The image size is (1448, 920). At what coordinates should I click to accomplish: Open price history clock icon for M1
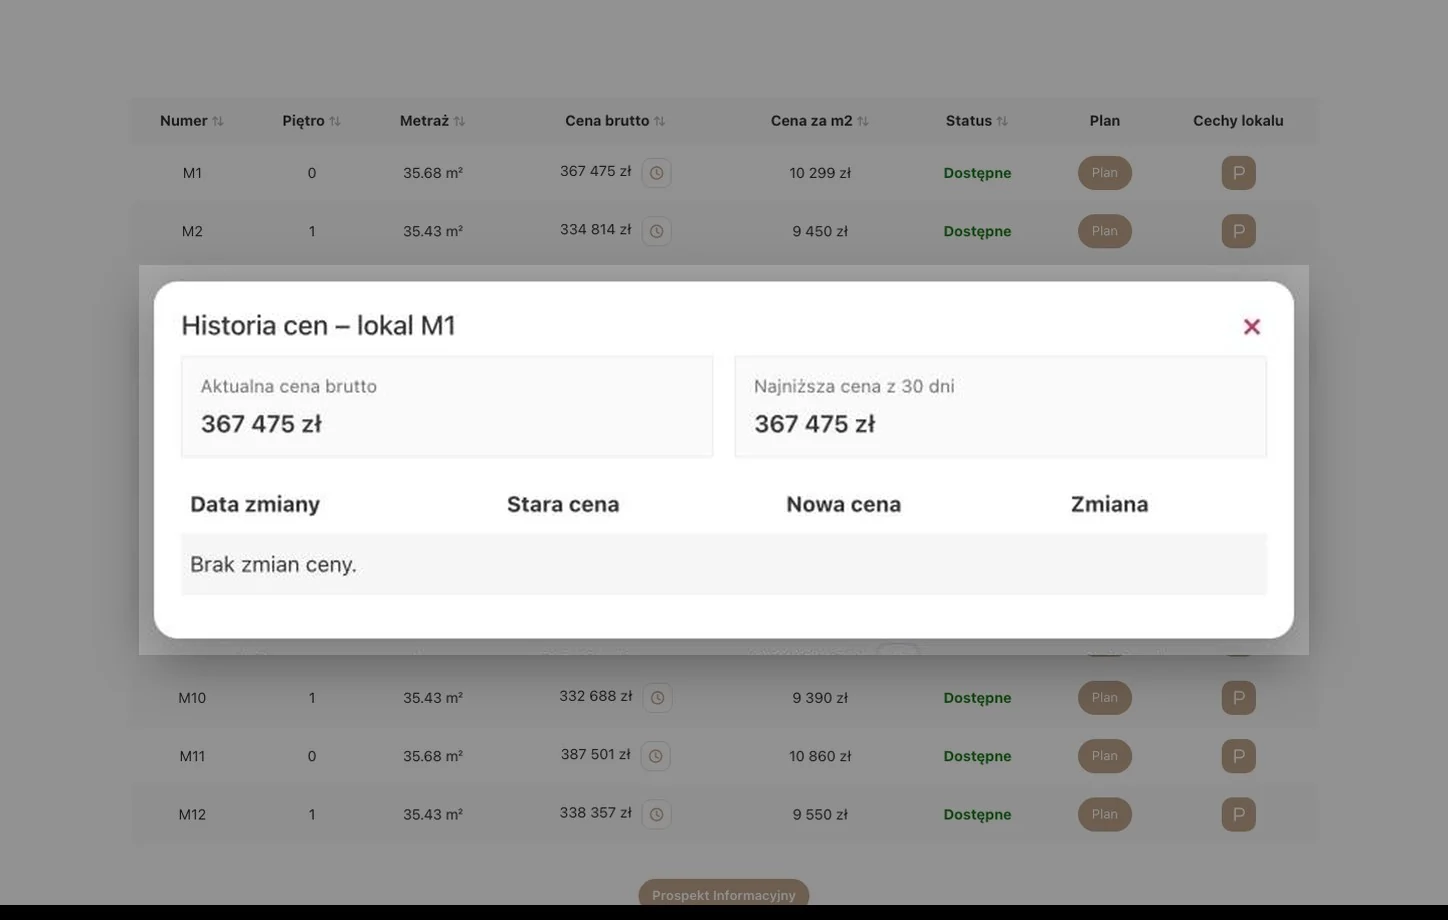(x=656, y=173)
